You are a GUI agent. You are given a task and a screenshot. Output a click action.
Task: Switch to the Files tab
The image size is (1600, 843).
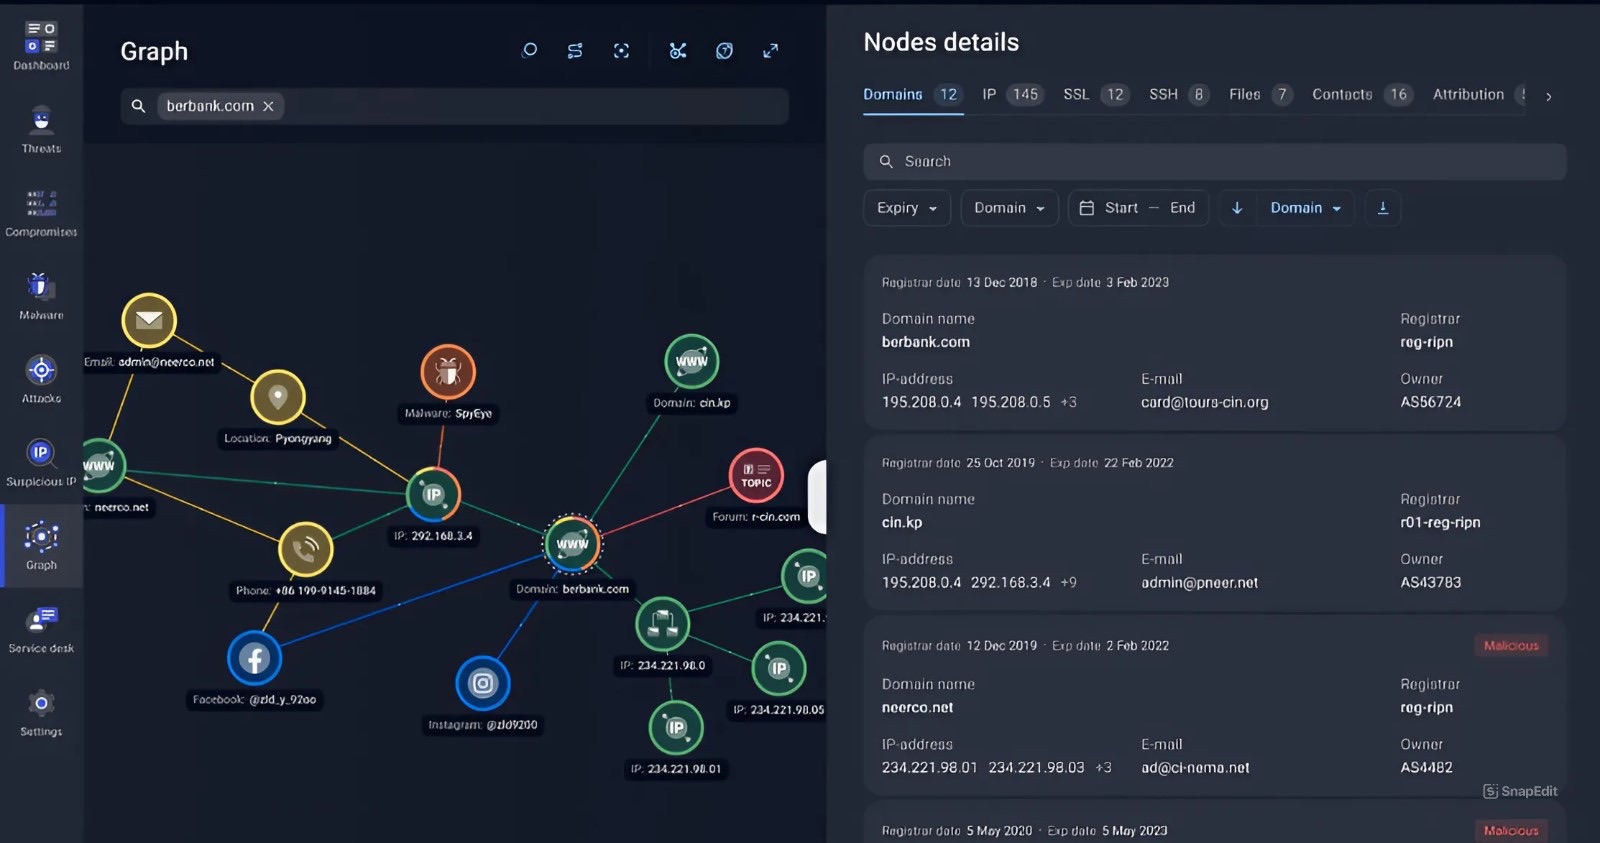[1262, 95]
